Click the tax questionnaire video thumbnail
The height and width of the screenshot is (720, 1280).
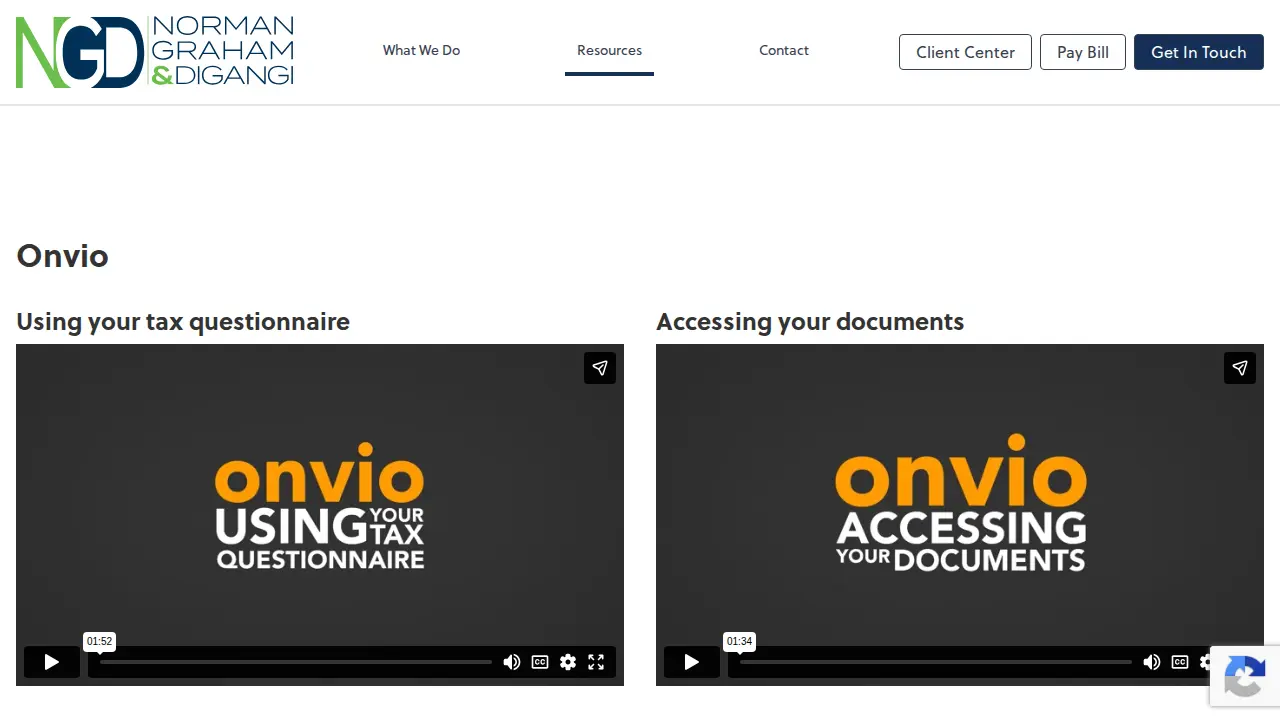coord(320,515)
